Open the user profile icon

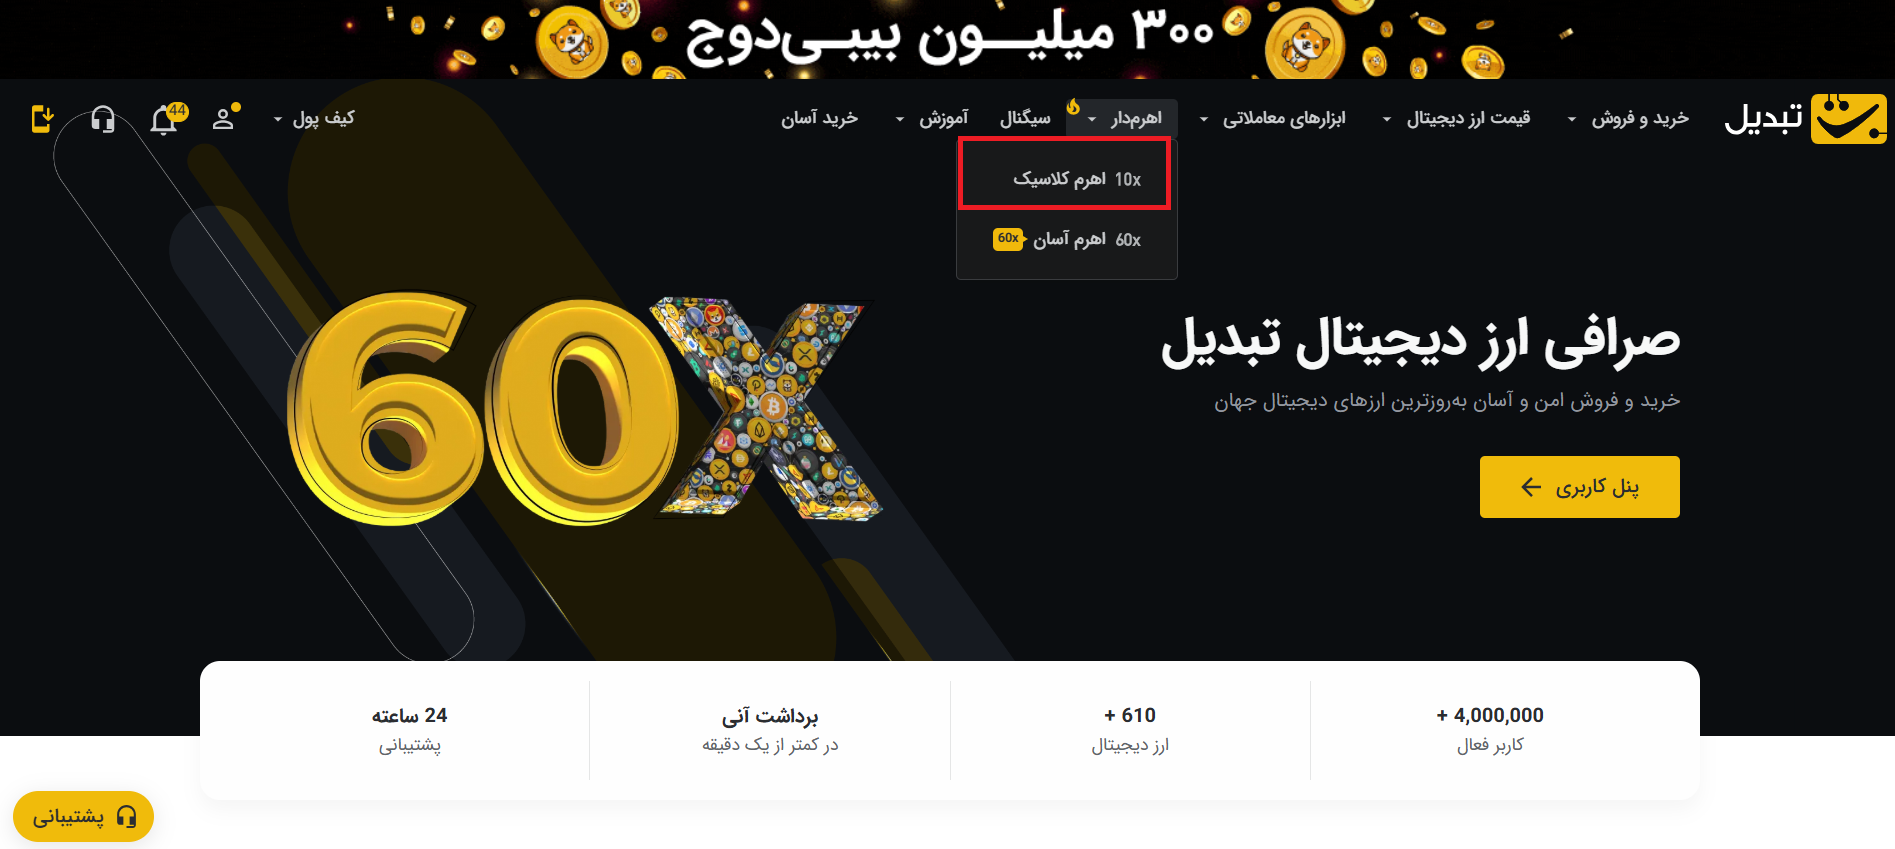click(x=224, y=118)
